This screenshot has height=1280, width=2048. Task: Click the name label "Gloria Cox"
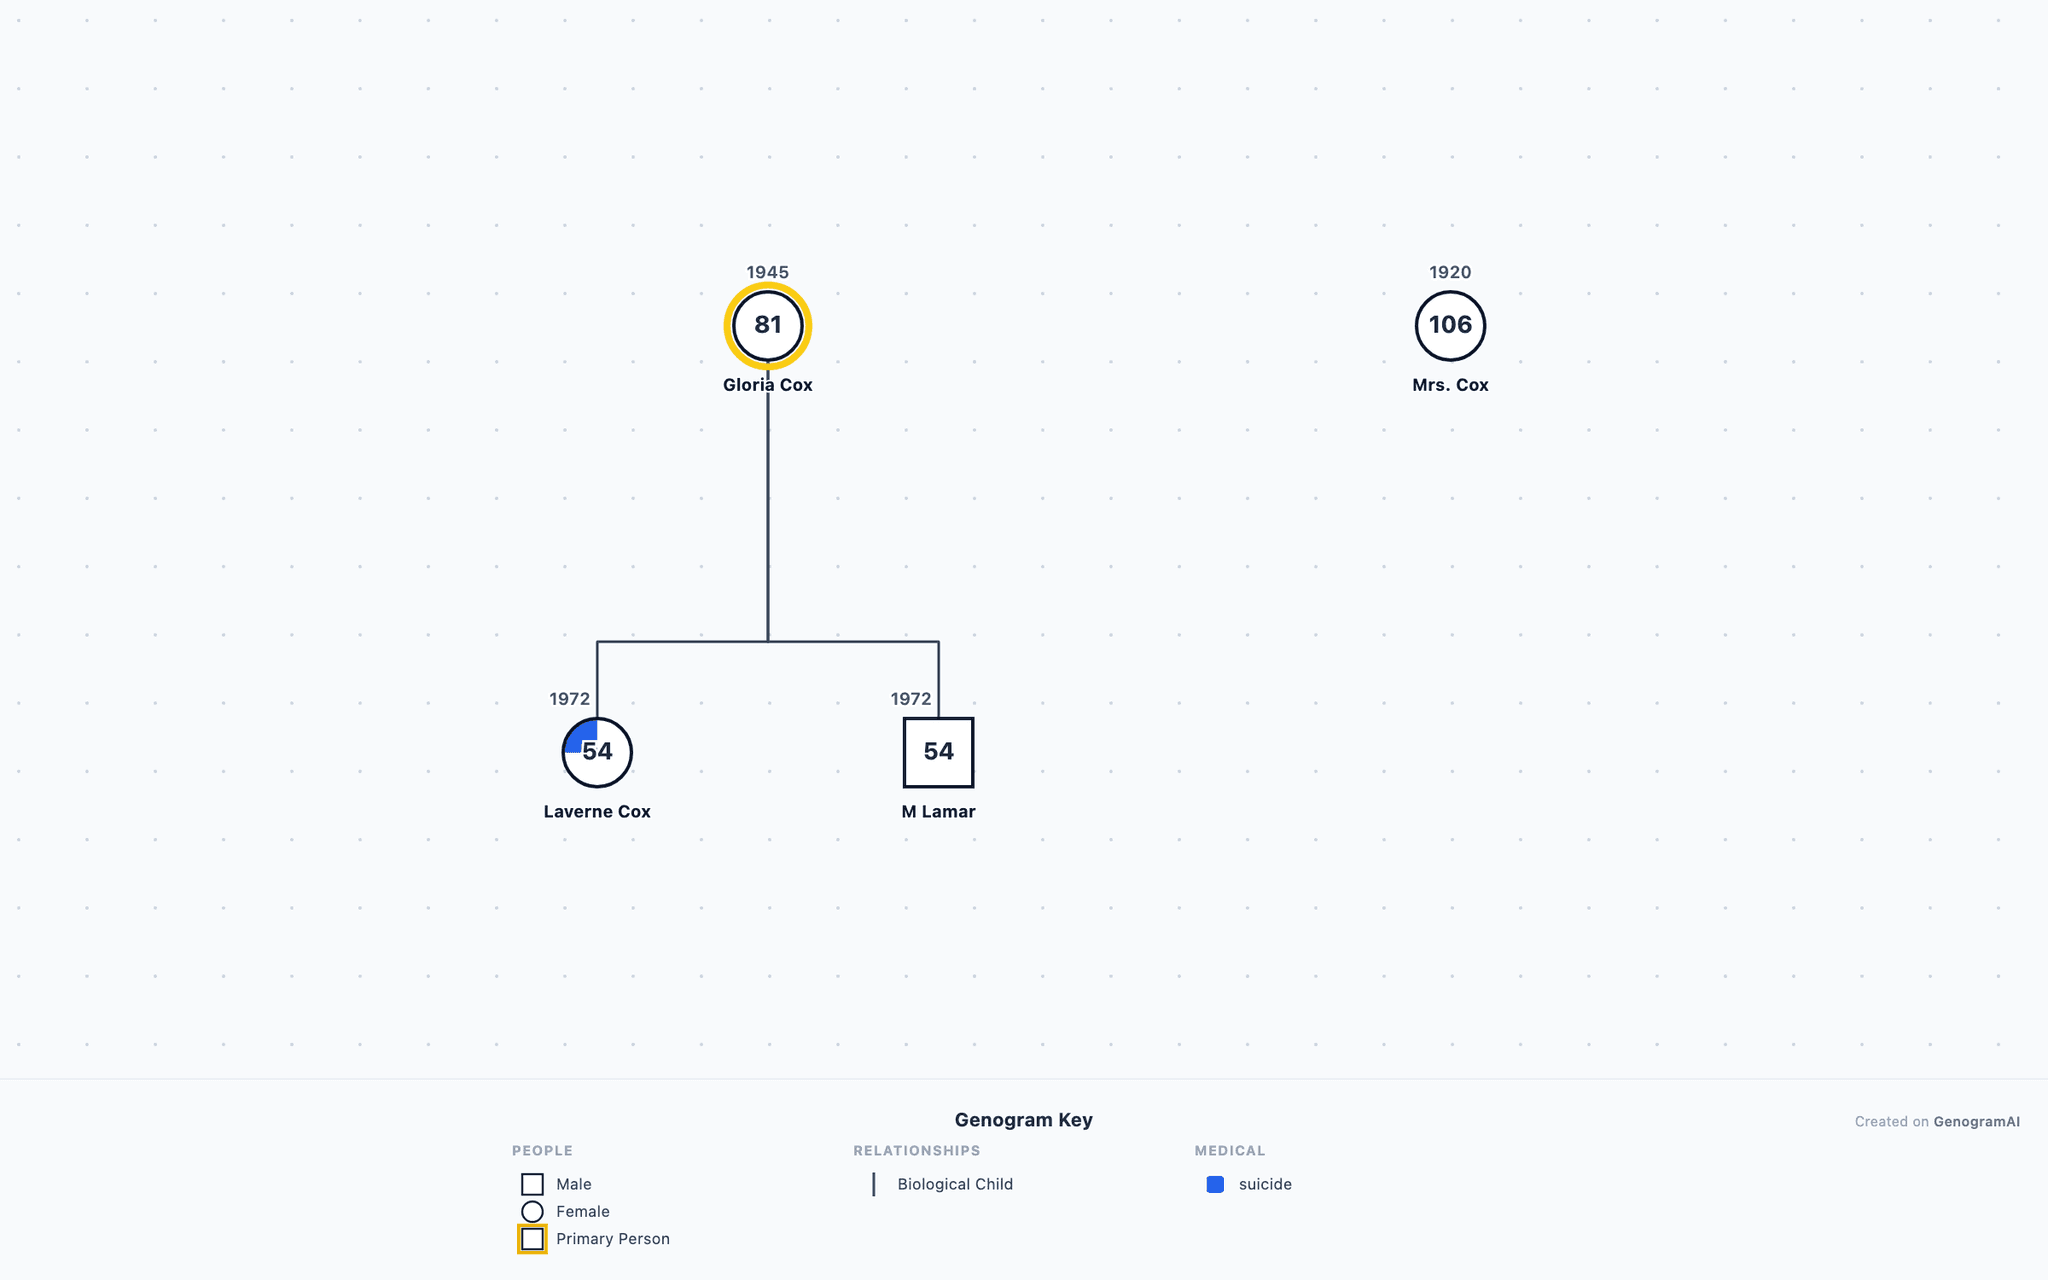[x=768, y=385]
